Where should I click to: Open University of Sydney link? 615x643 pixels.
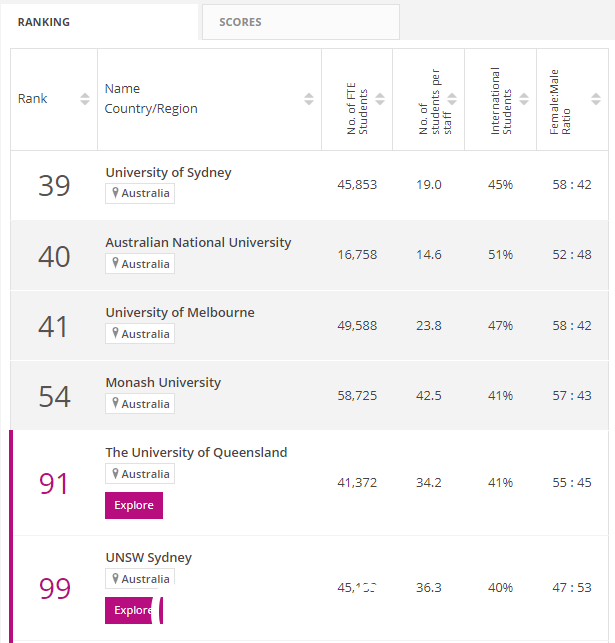[169, 173]
